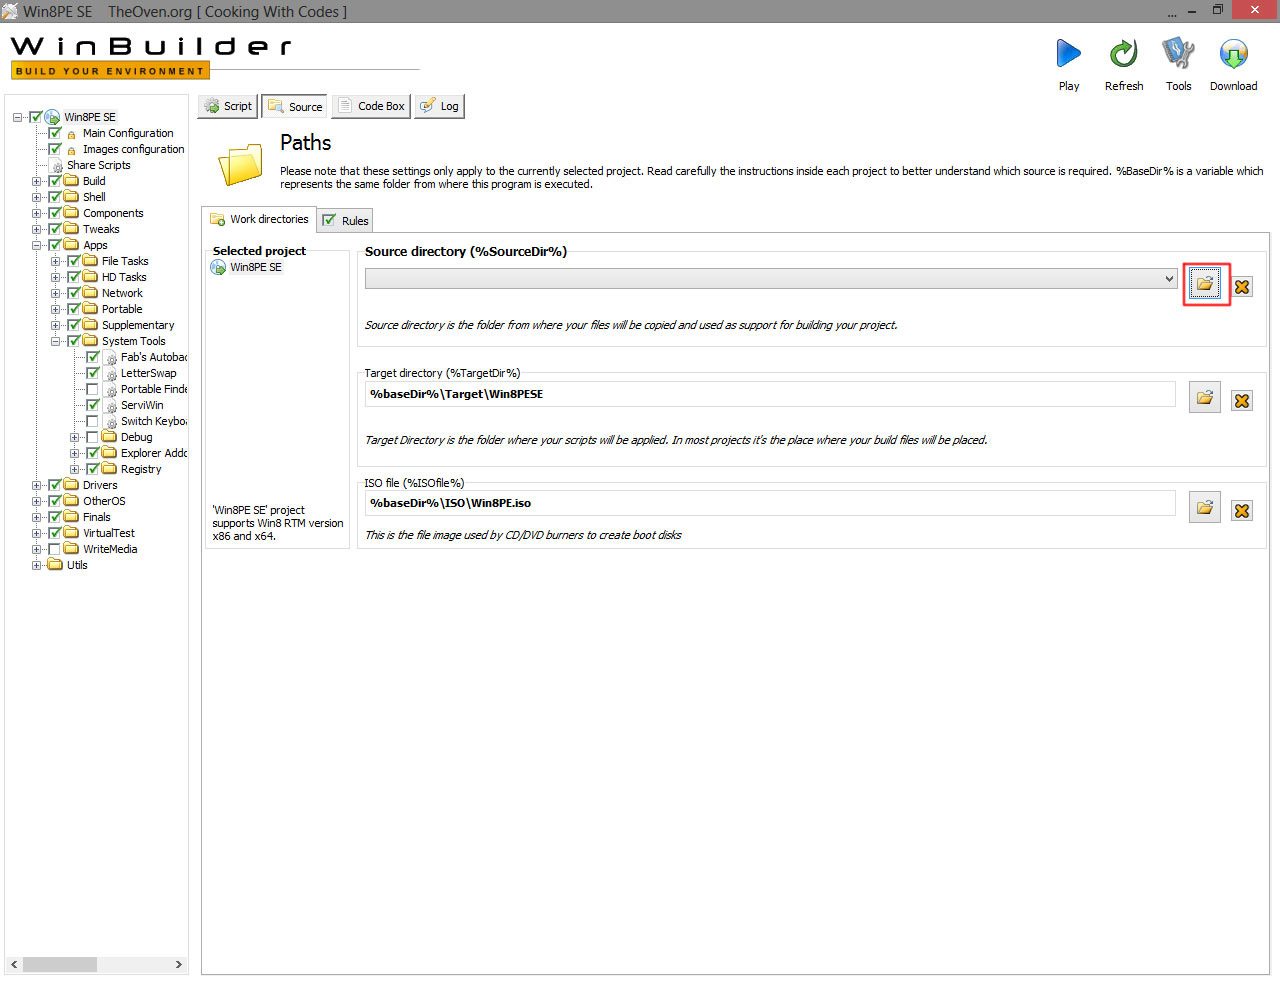The width and height of the screenshot is (1280, 982).
Task: Click the ISO file path field
Action: click(x=770, y=503)
